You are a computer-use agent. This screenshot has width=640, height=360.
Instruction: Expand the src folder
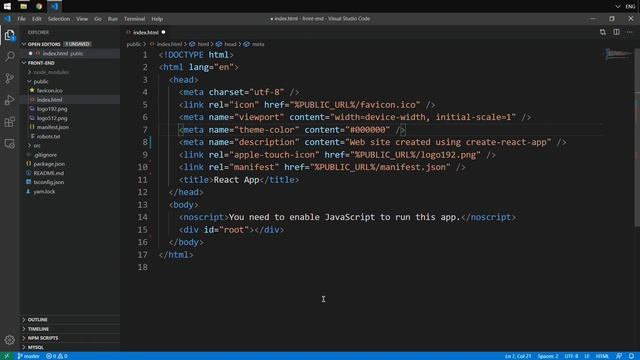coord(37,146)
